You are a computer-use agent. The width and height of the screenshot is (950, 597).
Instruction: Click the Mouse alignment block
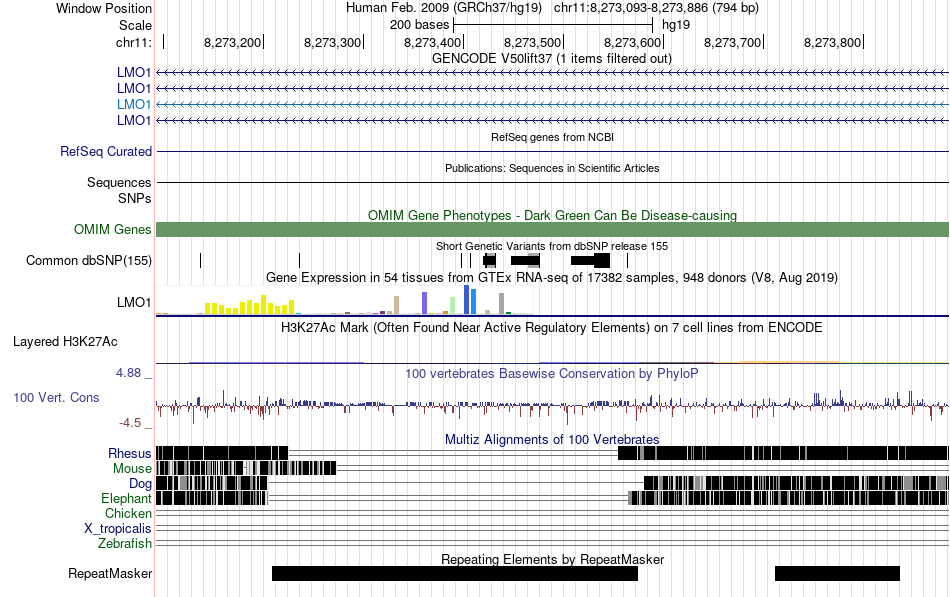(x=246, y=469)
